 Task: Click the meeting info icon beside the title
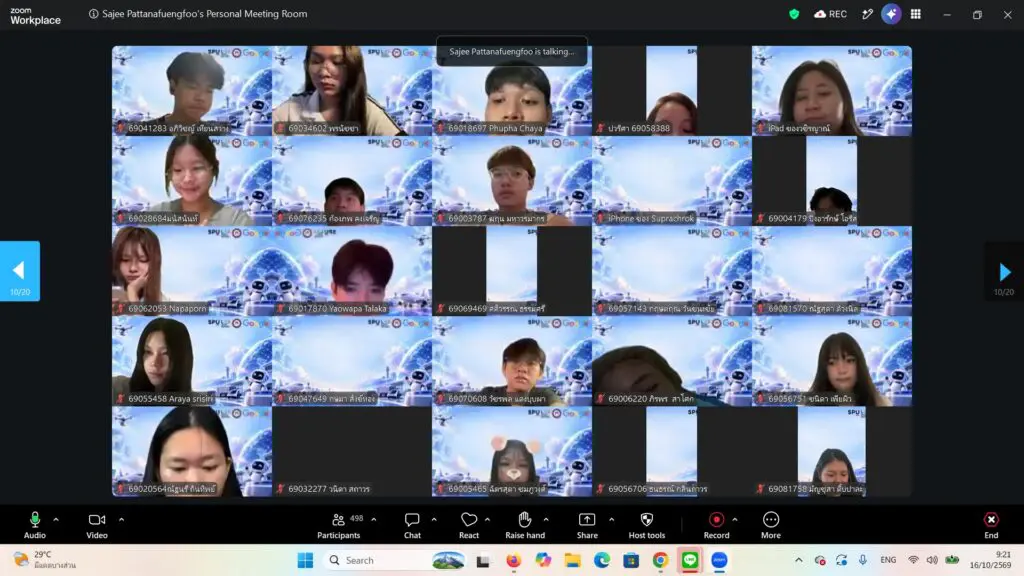(93, 14)
